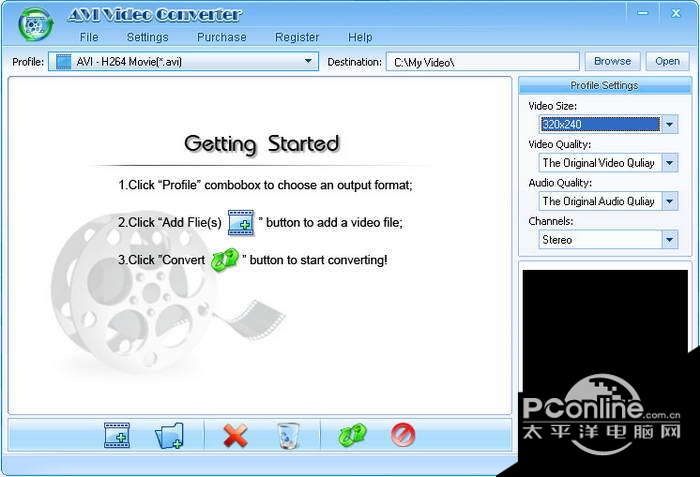Viewport: 700px width, 477px height.
Task: Click the Add Folder toolbar icon
Action: coord(169,435)
